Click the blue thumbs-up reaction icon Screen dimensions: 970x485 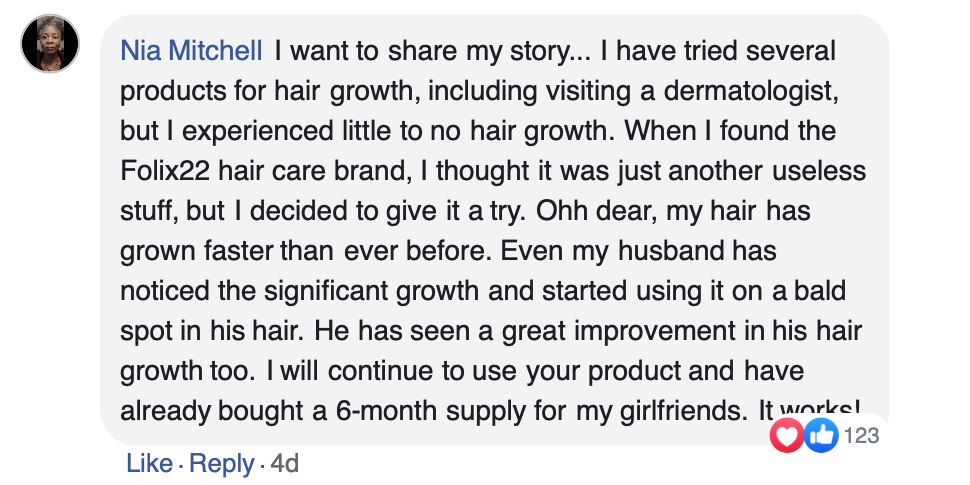click(x=820, y=435)
